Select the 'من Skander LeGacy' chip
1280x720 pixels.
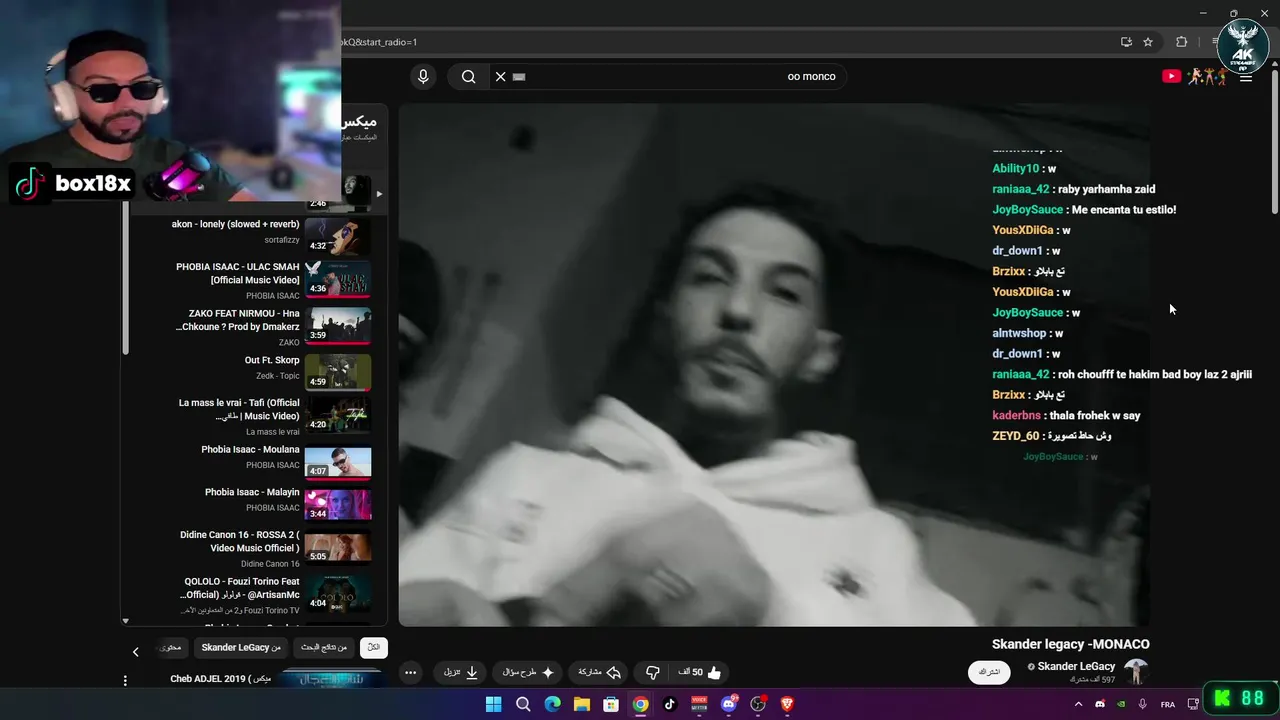tap(241, 648)
